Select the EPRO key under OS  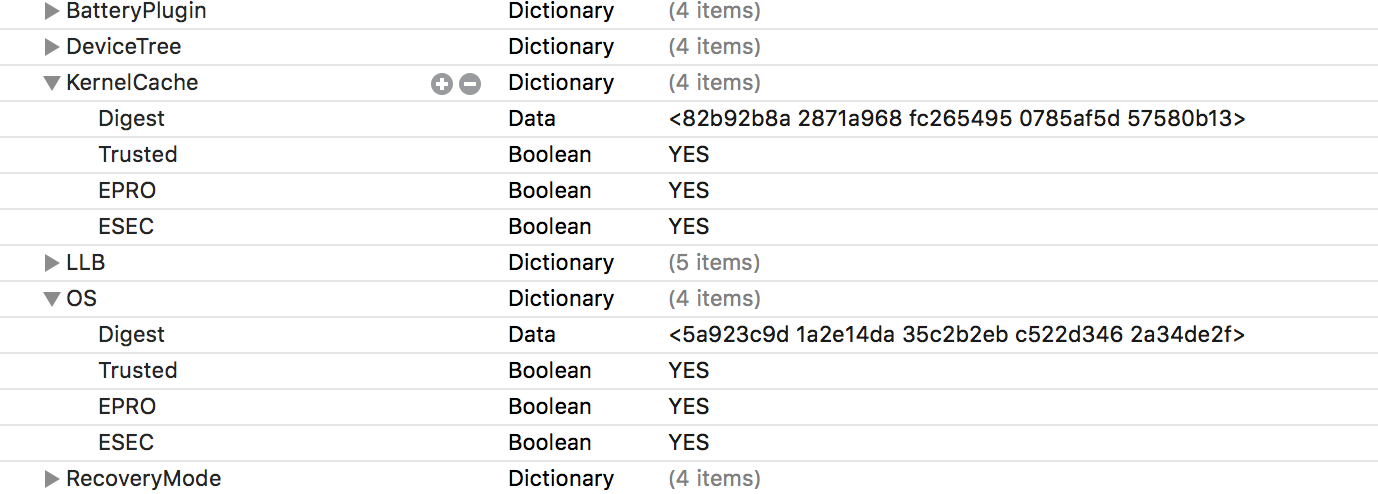tap(127, 407)
